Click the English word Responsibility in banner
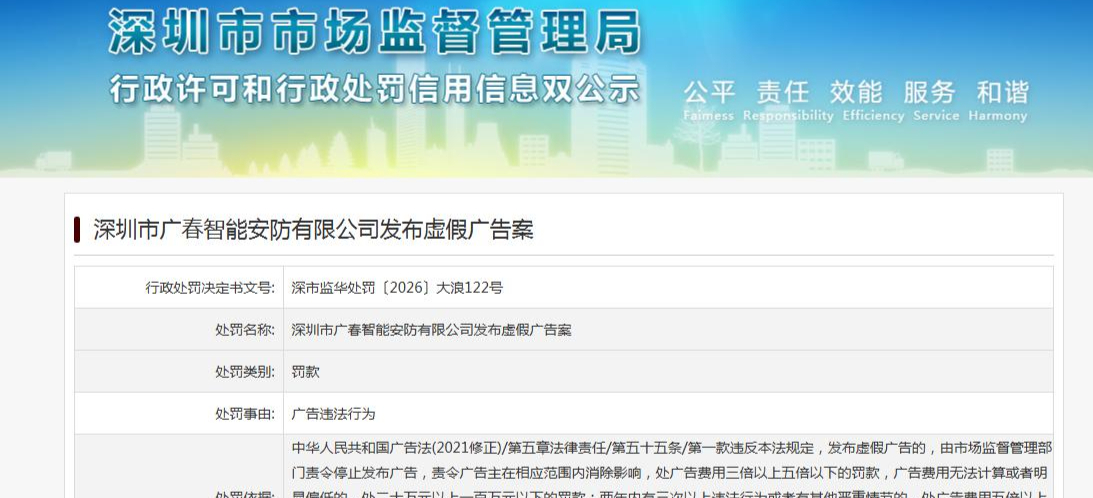 [x=788, y=116]
